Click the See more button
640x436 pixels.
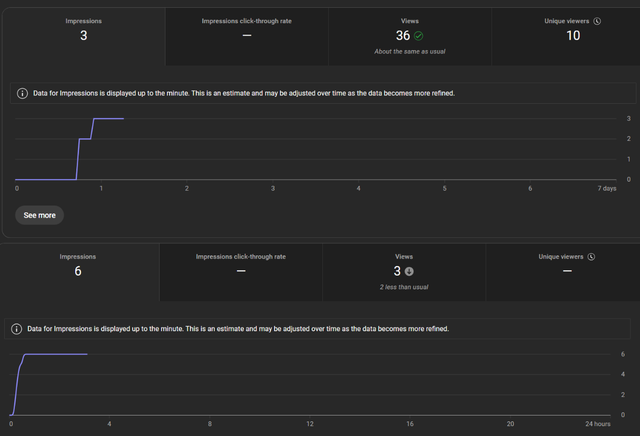click(40, 215)
